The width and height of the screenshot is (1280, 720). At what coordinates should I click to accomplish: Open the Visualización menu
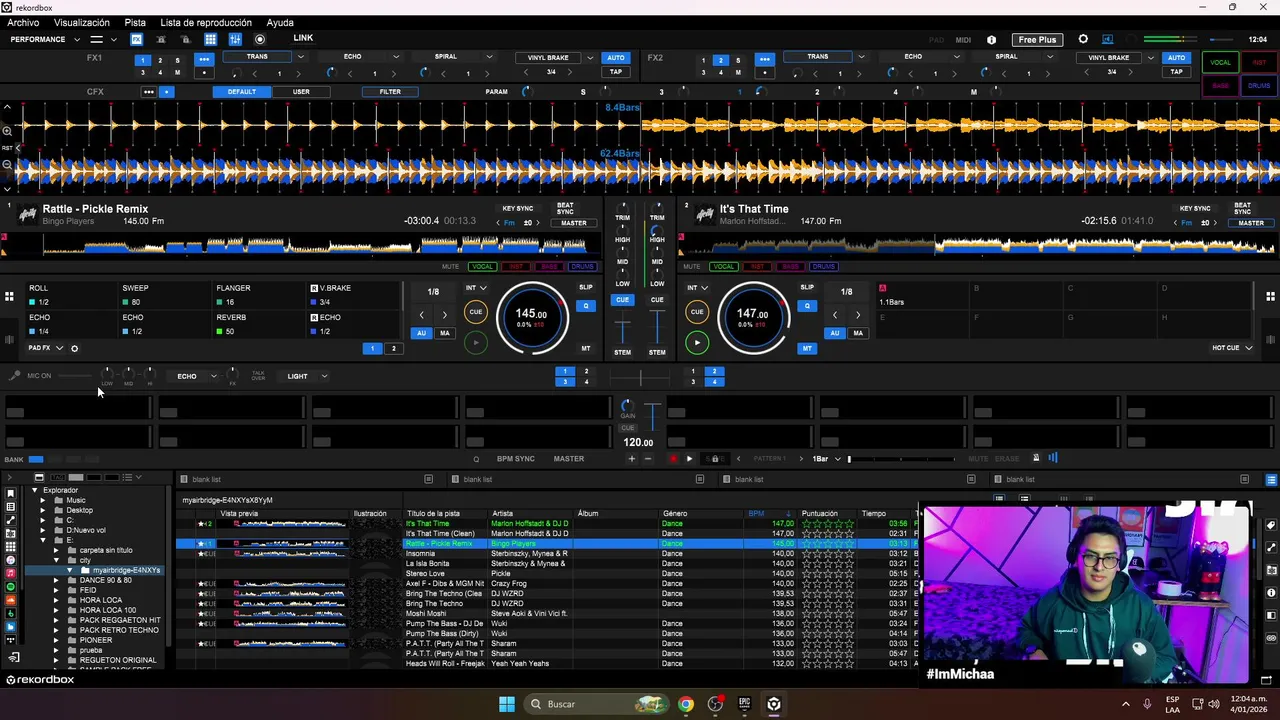(x=82, y=23)
